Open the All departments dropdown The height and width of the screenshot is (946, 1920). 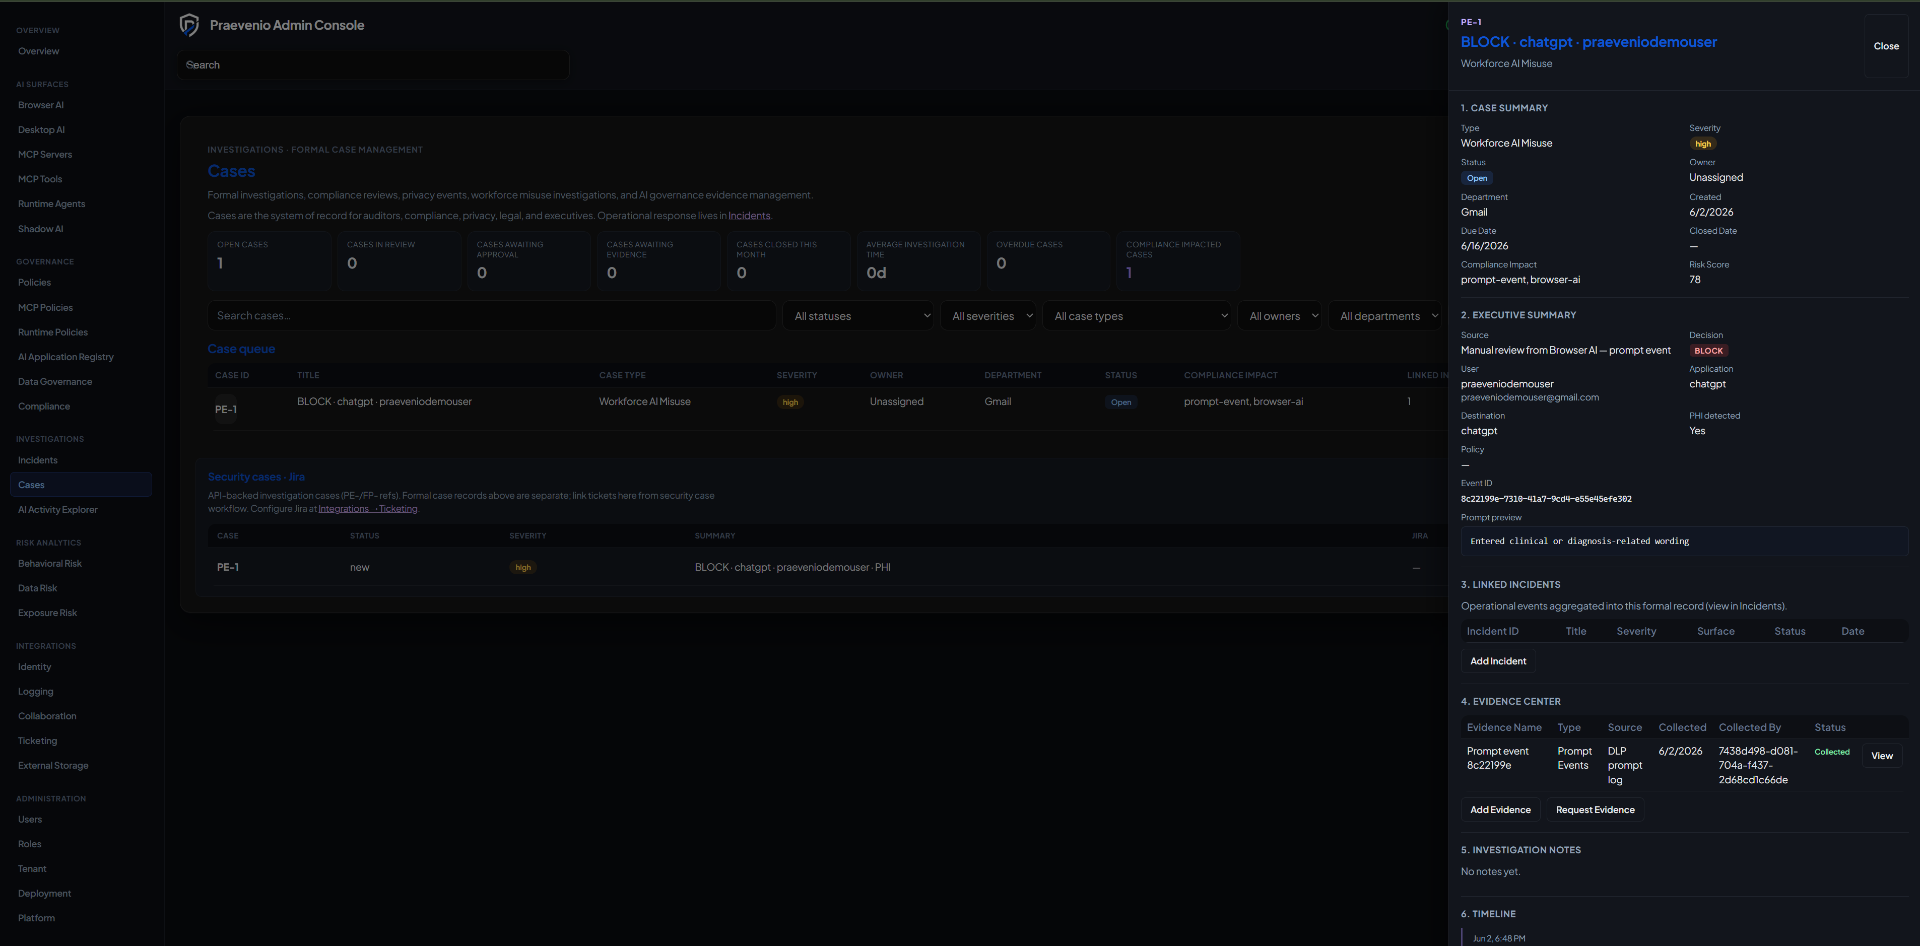1384,316
